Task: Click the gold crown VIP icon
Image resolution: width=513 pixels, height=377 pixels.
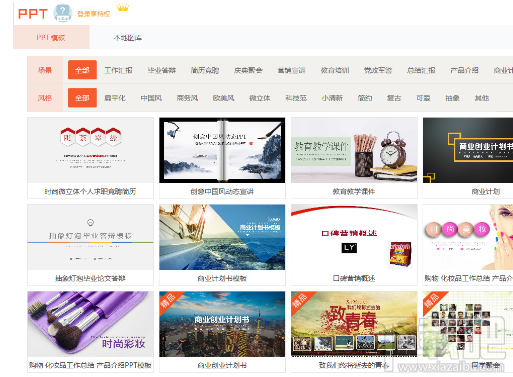Action: point(123,8)
